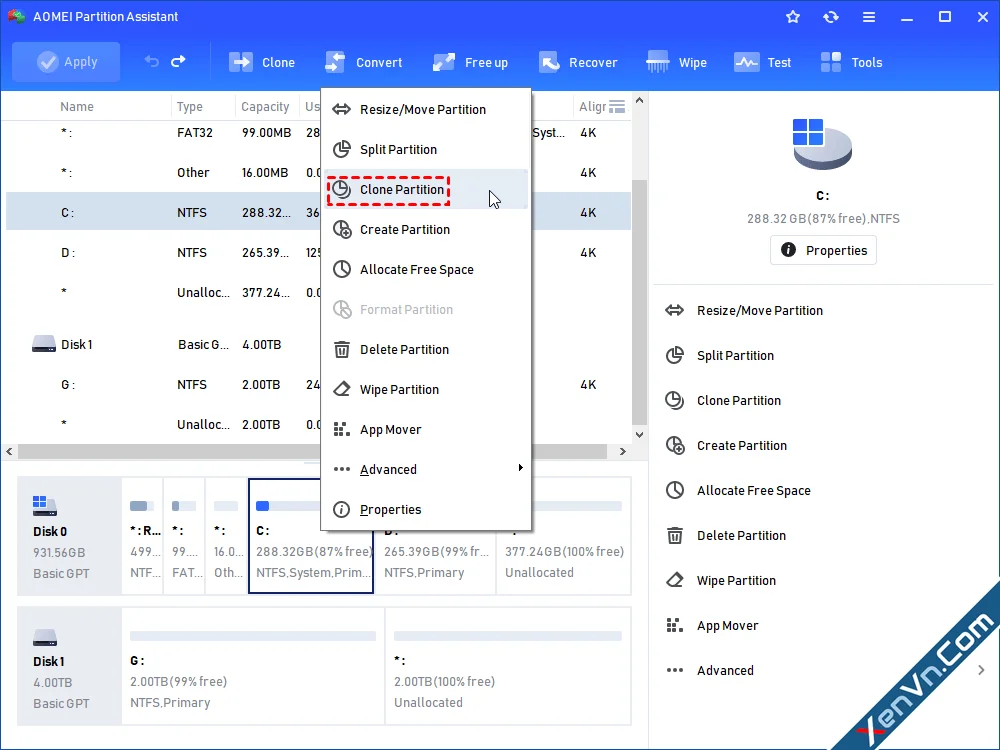Open the Wipe toolbar menu

[676, 62]
